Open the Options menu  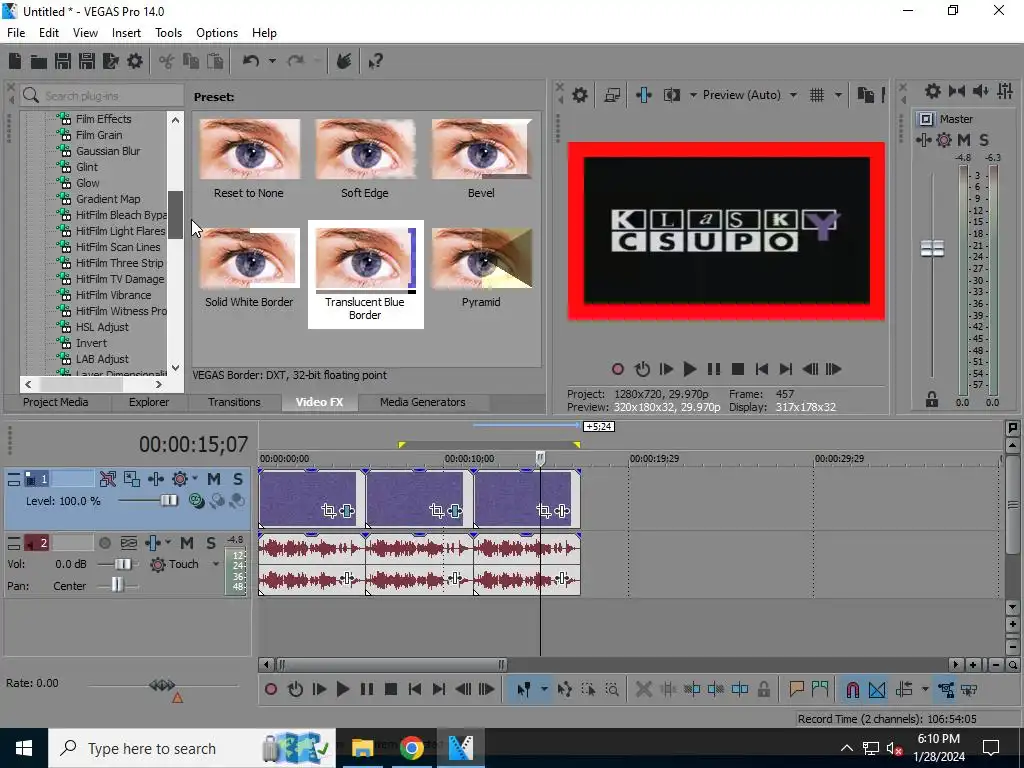pos(217,33)
